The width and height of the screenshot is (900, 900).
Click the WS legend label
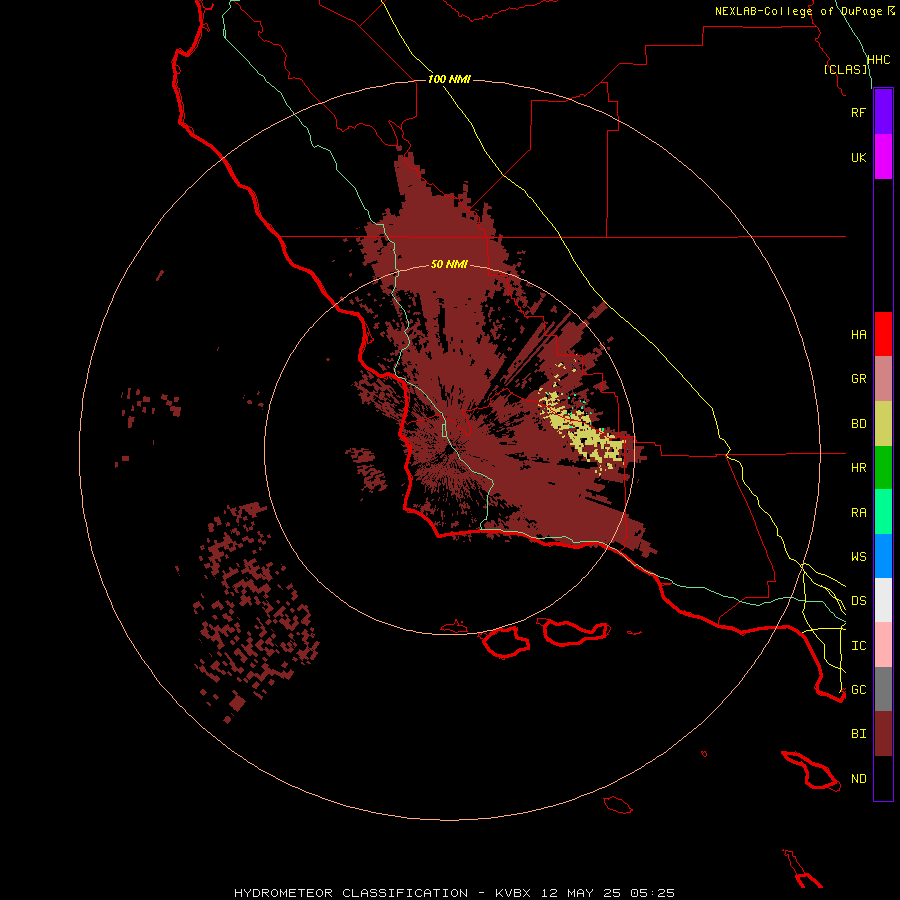858,557
